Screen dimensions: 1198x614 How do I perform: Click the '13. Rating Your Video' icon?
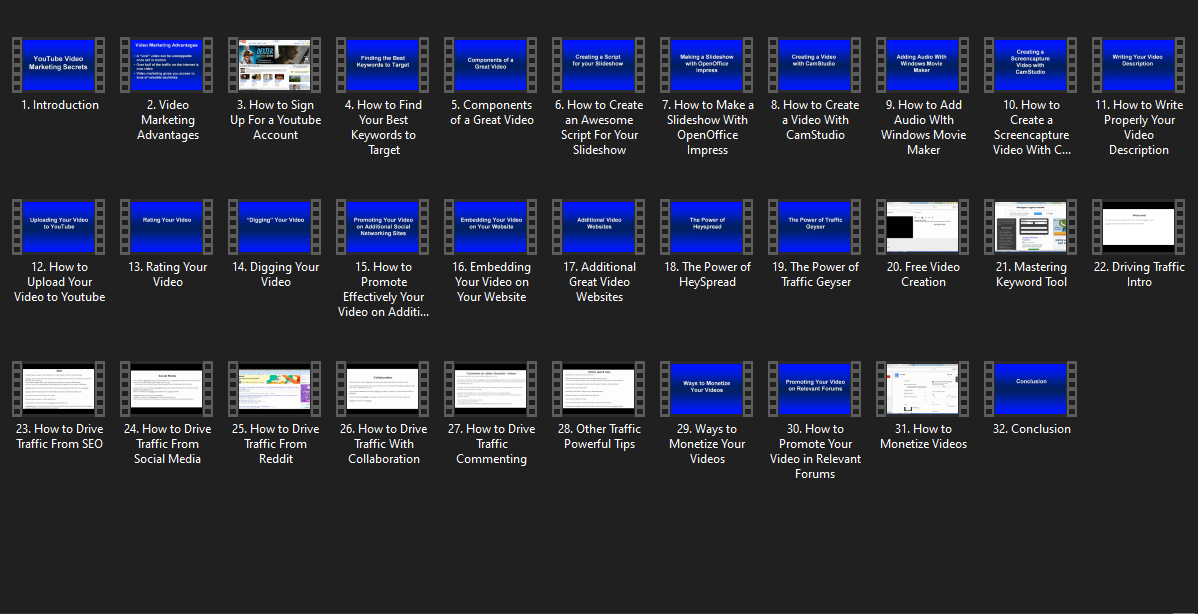pyautogui.click(x=167, y=227)
